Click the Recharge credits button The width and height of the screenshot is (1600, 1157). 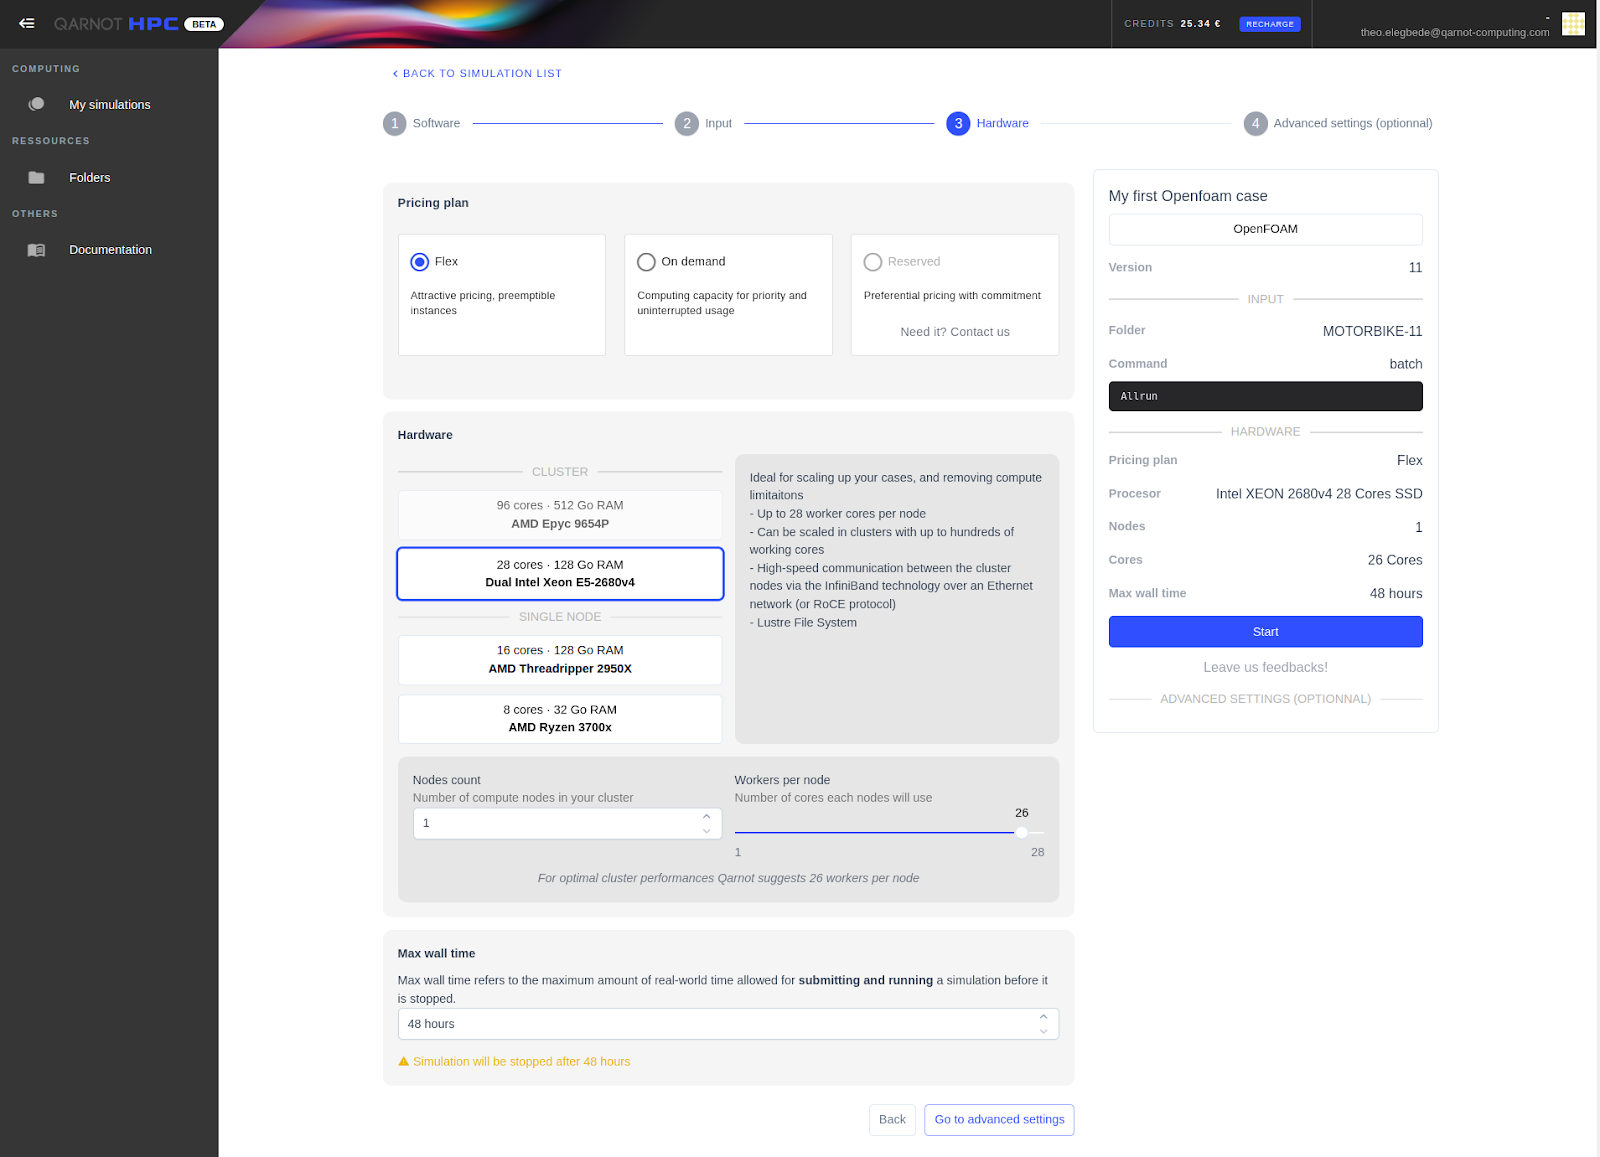click(x=1270, y=24)
